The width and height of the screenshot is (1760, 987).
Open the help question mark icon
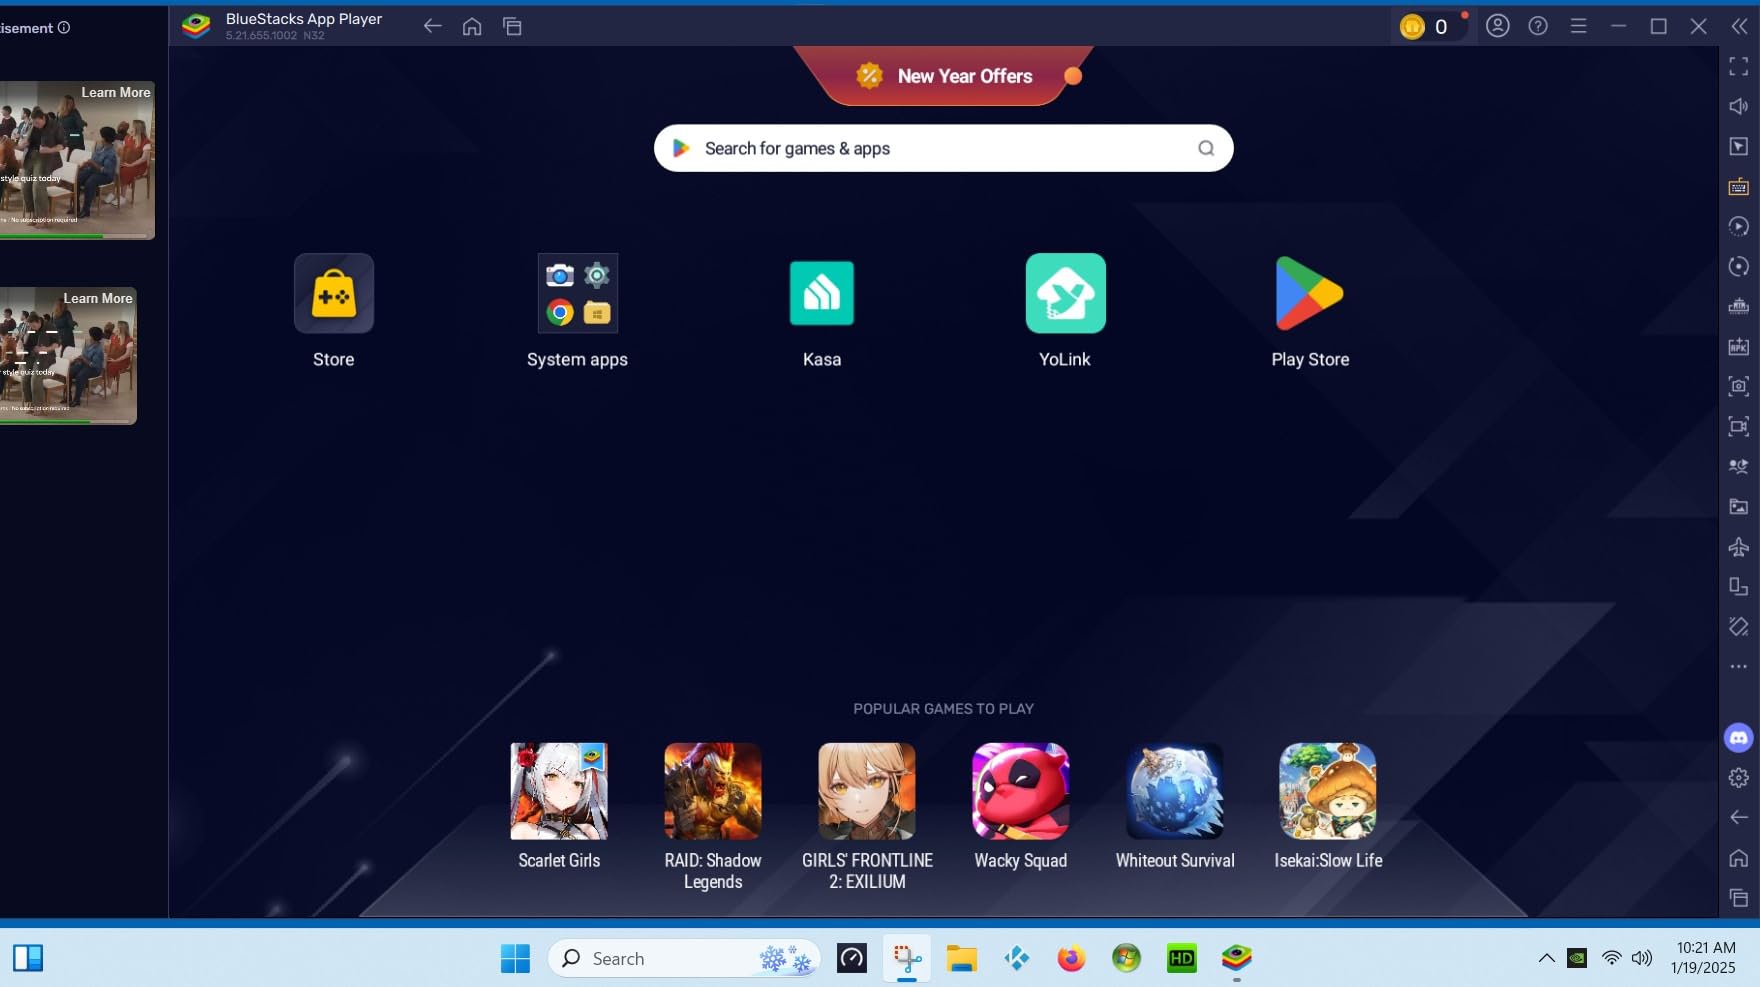[x=1538, y=26]
